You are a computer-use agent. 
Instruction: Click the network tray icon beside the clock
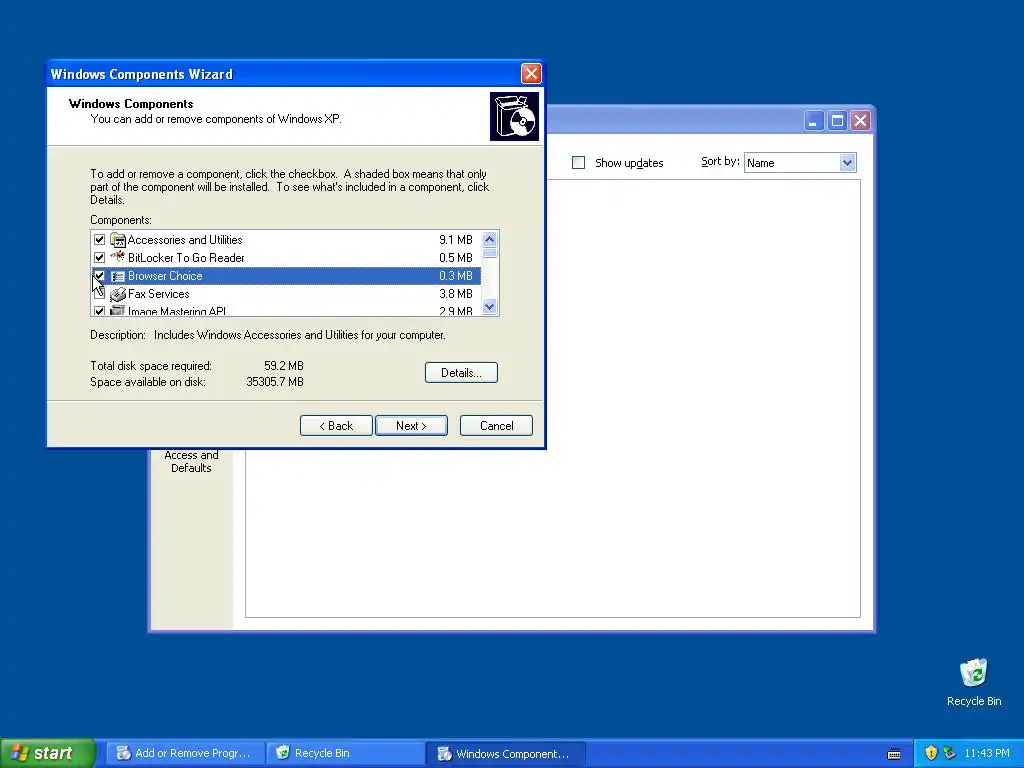point(950,753)
